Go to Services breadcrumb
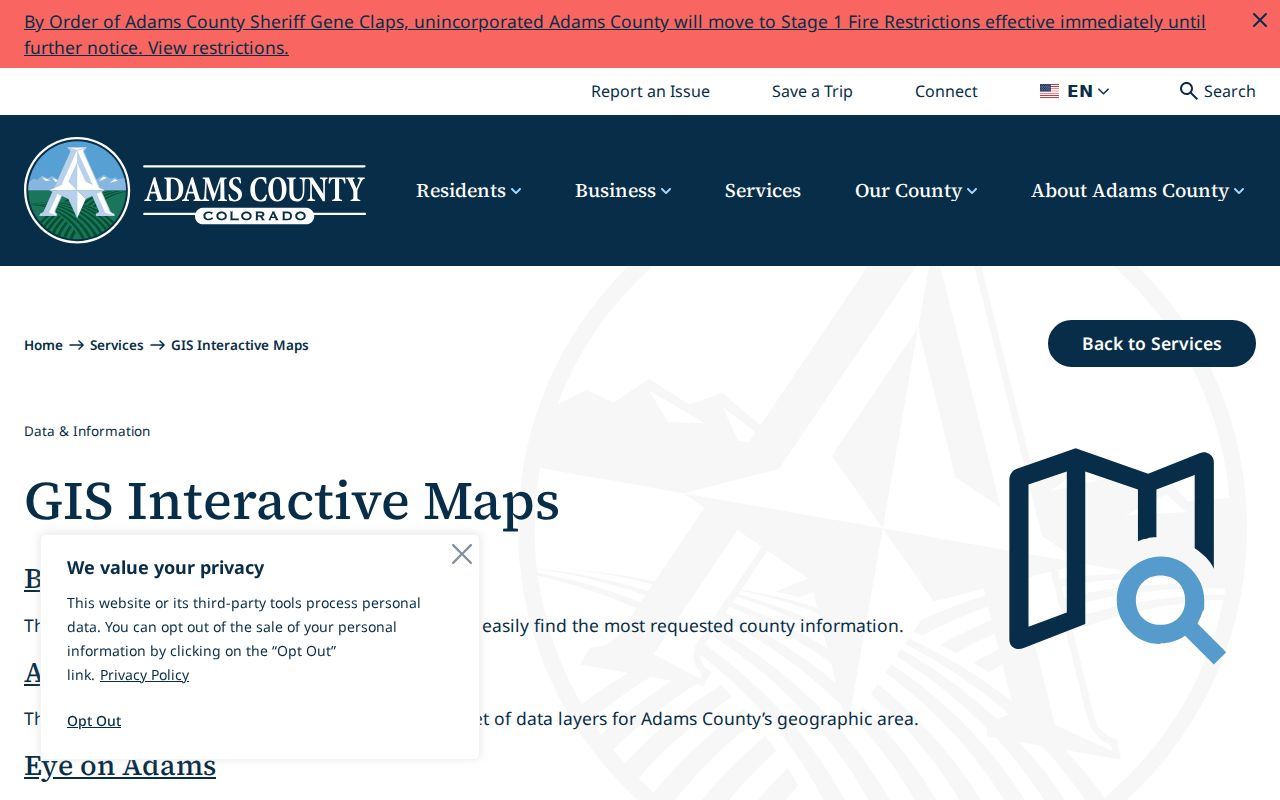The height and width of the screenshot is (800, 1280). 117,345
